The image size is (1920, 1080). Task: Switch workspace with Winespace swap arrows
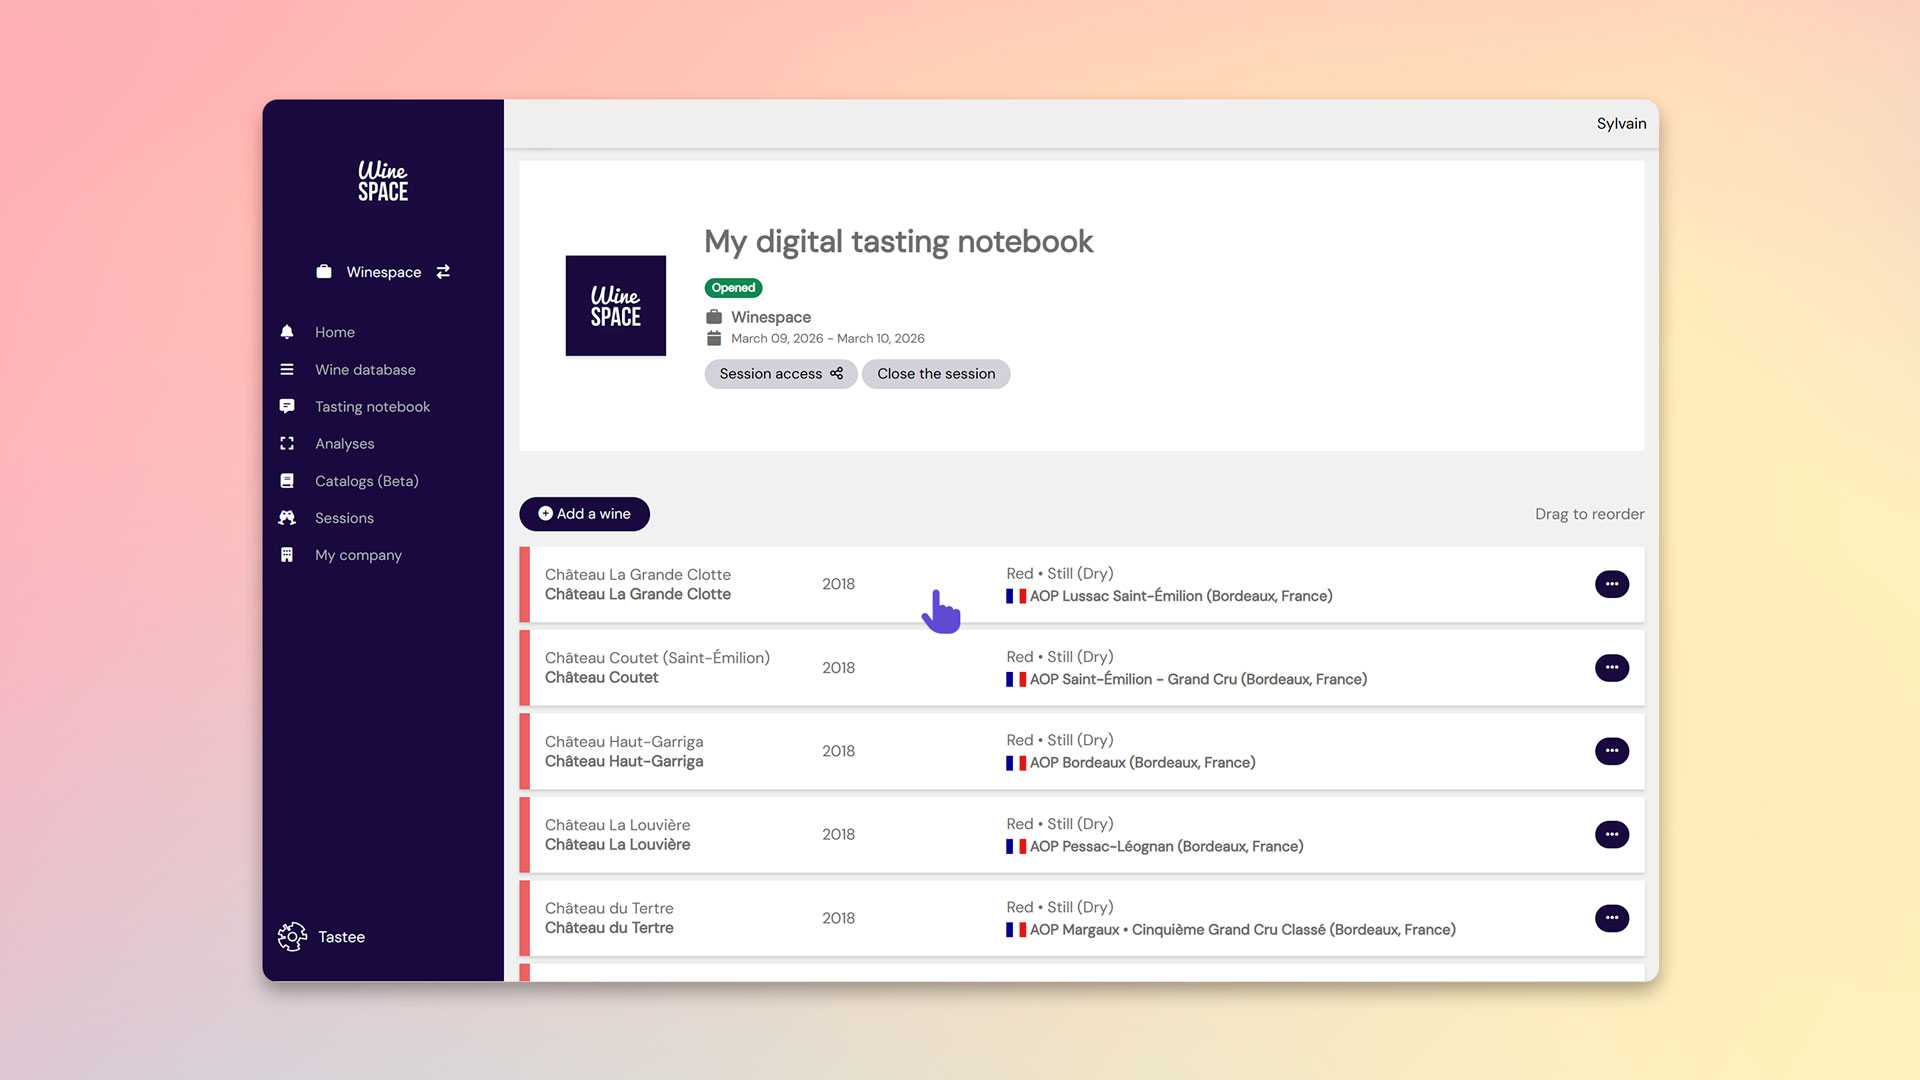(x=443, y=272)
